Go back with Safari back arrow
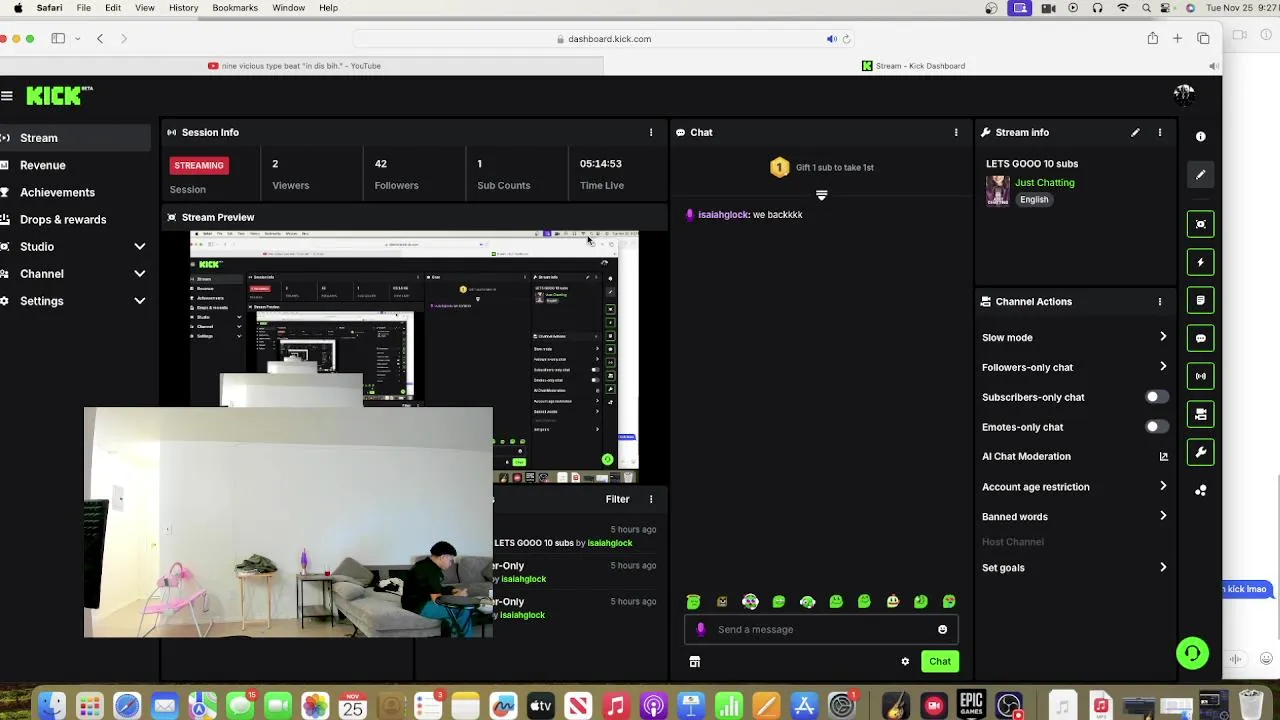The image size is (1280, 720). tap(100, 39)
